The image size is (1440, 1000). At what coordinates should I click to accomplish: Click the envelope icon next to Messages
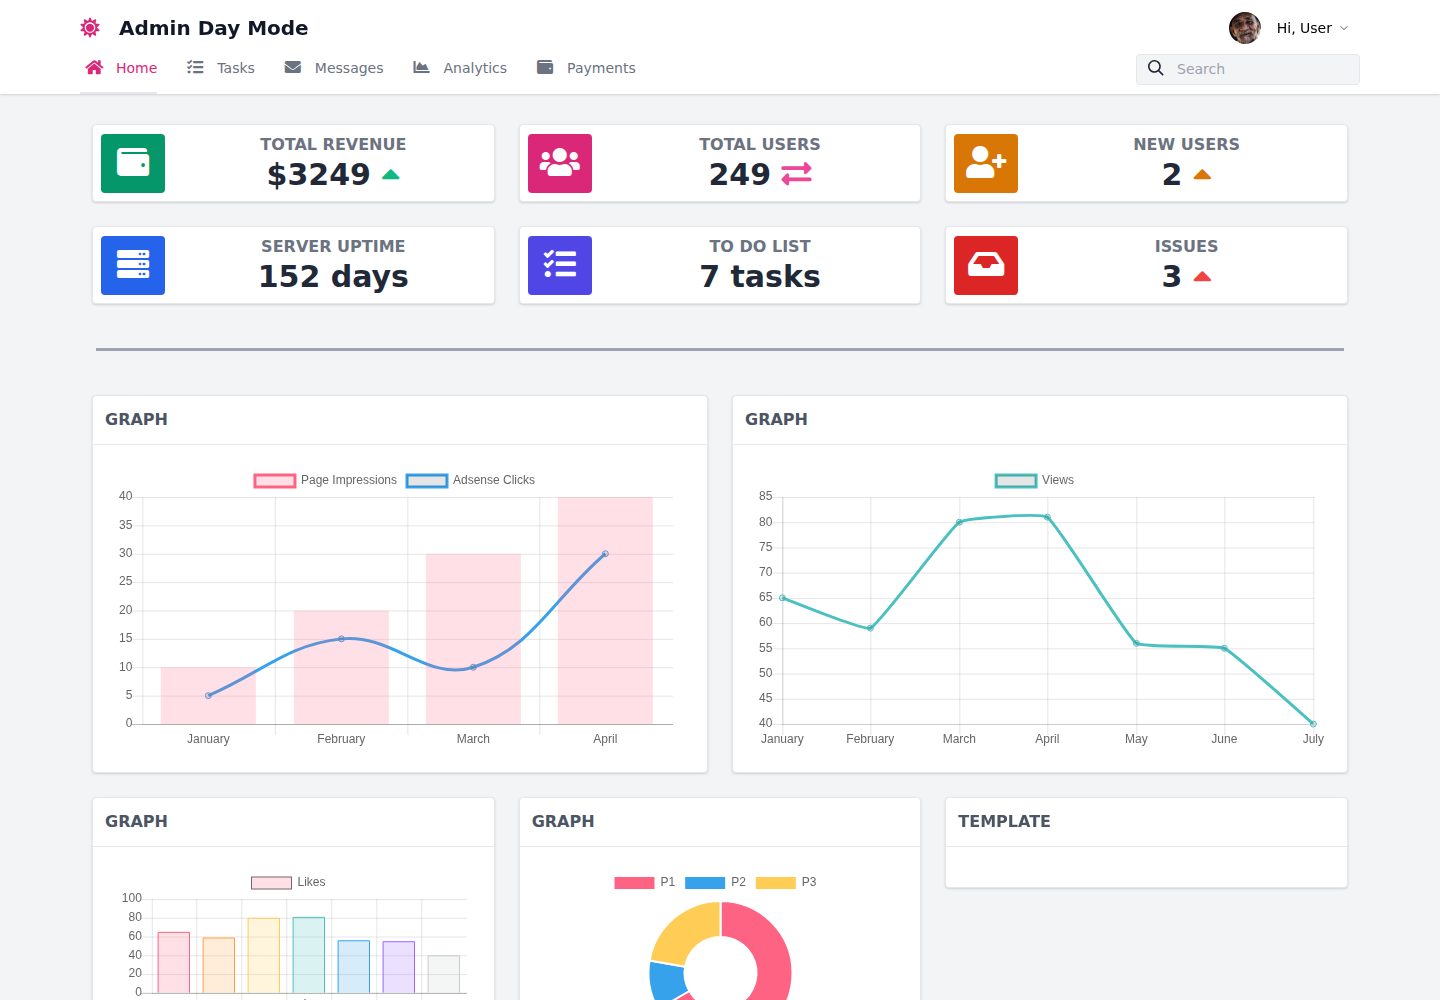293,67
